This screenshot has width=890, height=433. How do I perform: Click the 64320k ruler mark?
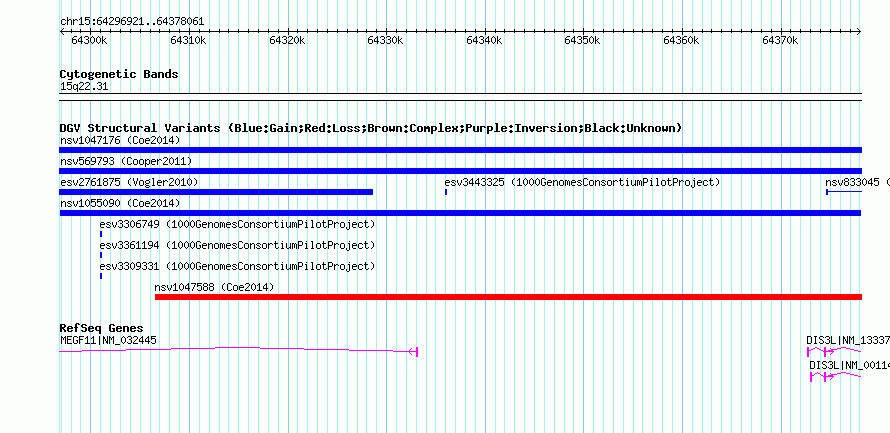(287, 40)
